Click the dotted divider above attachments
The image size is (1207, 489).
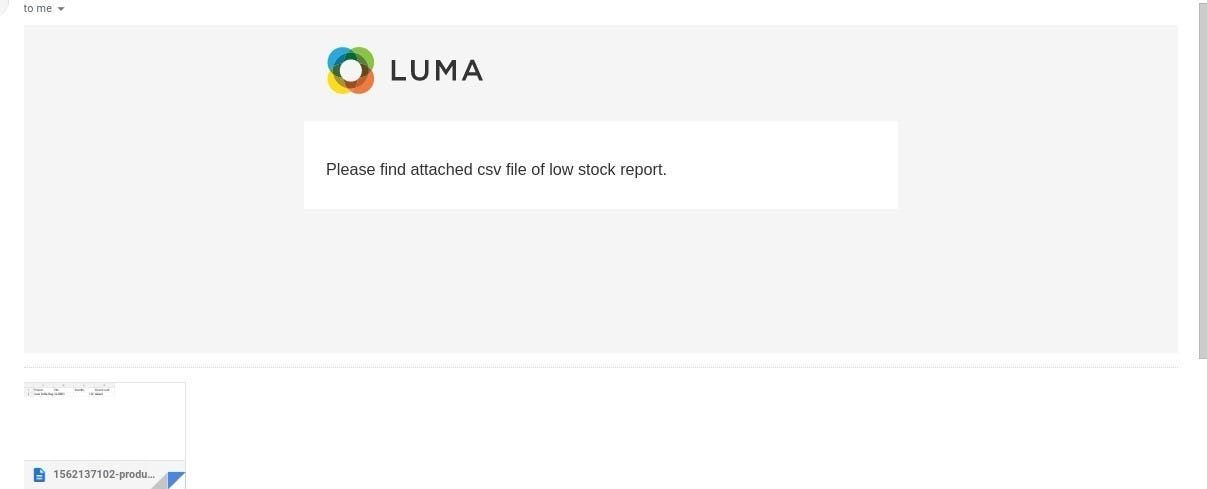tap(600, 367)
